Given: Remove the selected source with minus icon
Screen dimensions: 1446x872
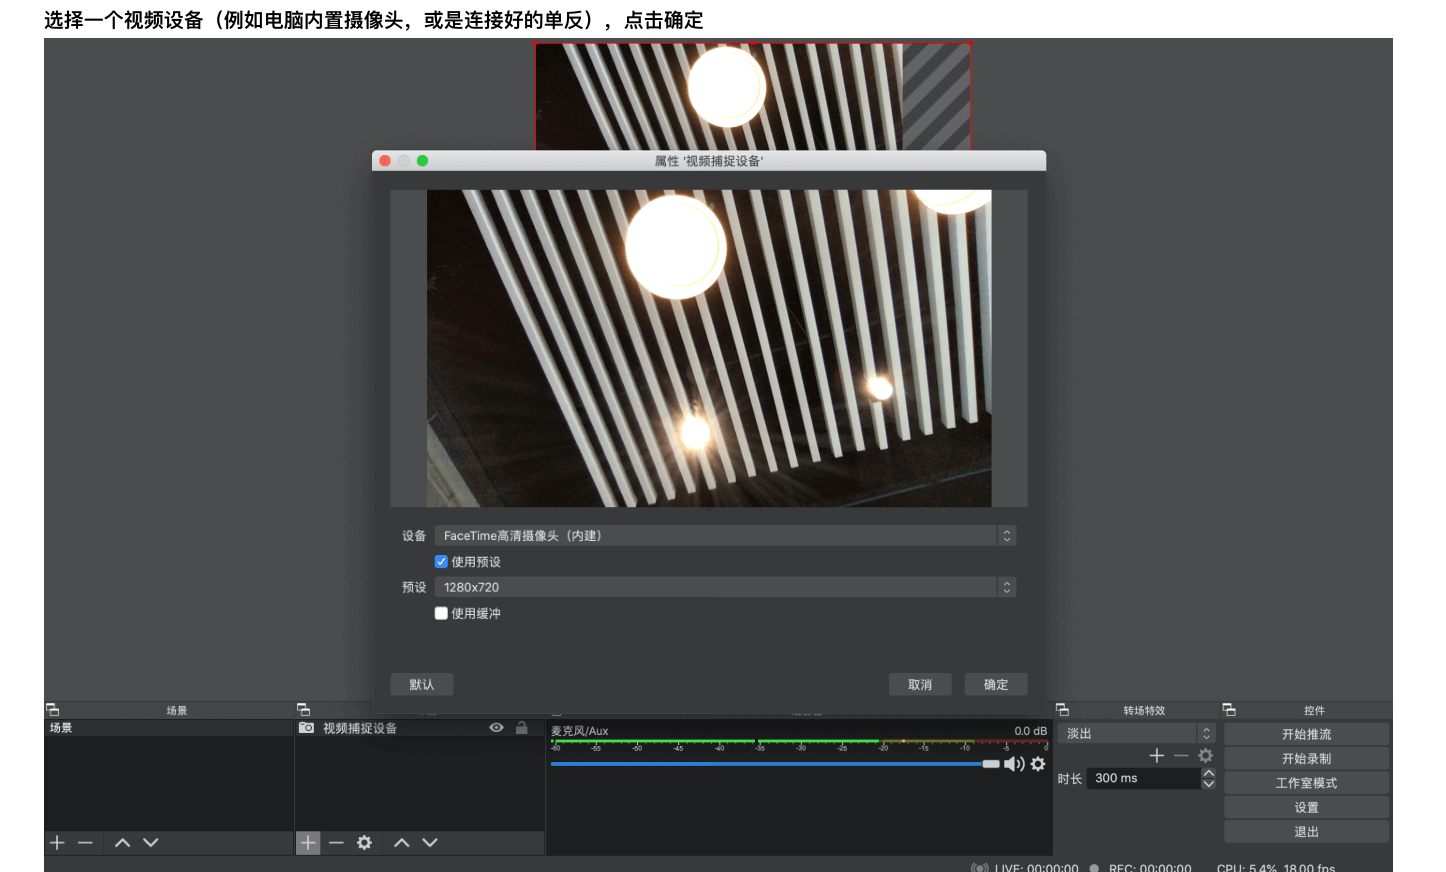Looking at the screenshot, I should (x=336, y=843).
